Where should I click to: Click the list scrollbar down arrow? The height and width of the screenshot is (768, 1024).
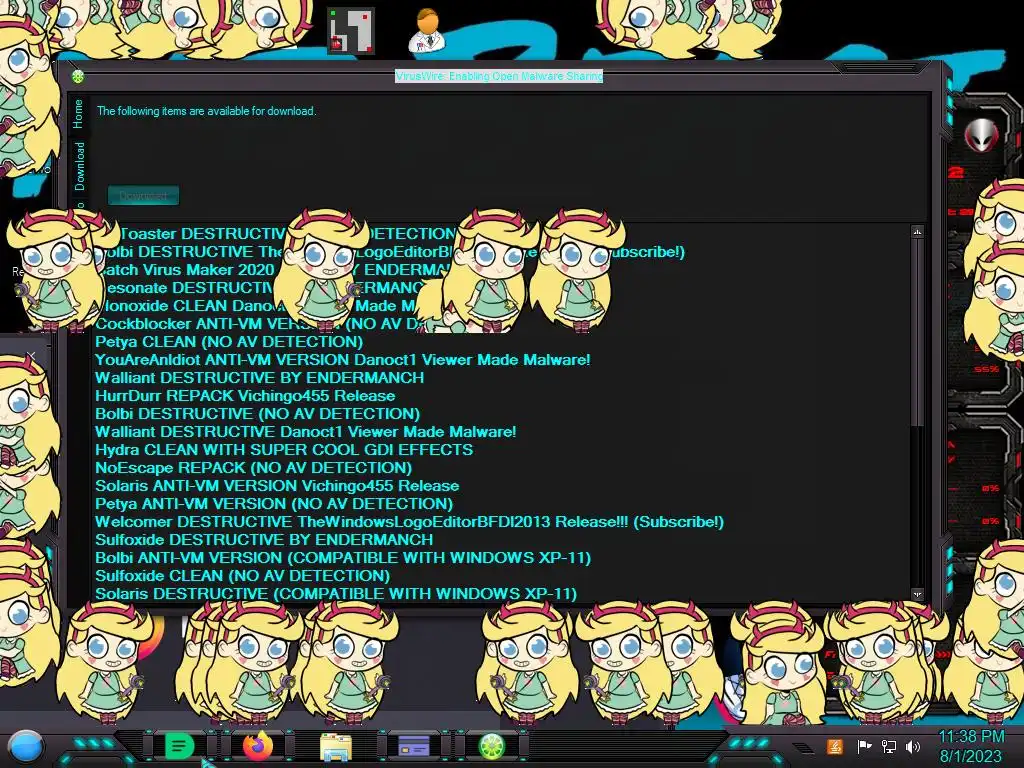[x=918, y=594]
